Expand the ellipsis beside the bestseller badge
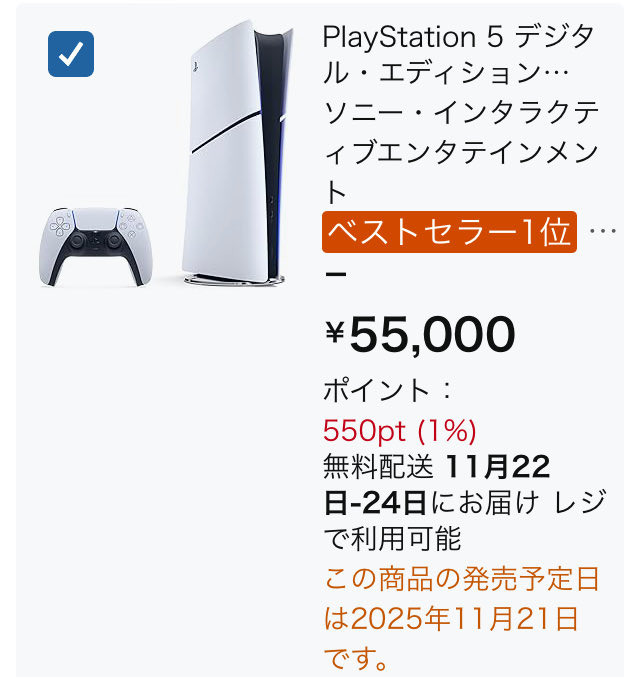The width and height of the screenshot is (640, 677). click(x=604, y=233)
